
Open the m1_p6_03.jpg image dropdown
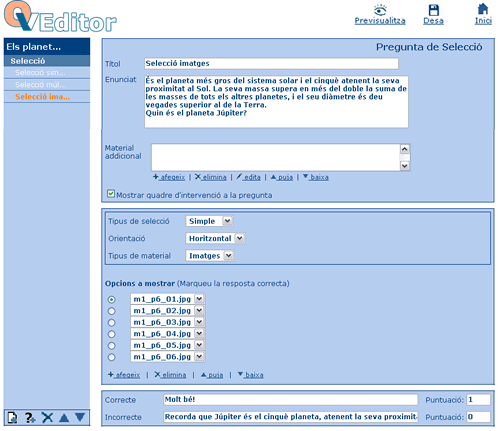(x=168, y=322)
